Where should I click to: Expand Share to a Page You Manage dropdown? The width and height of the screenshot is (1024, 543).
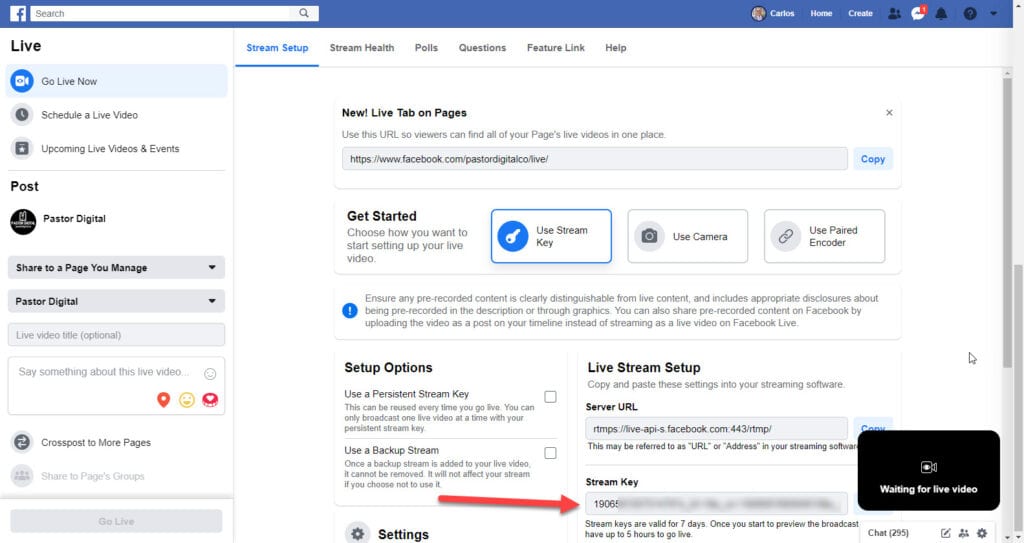click(116, 267)
